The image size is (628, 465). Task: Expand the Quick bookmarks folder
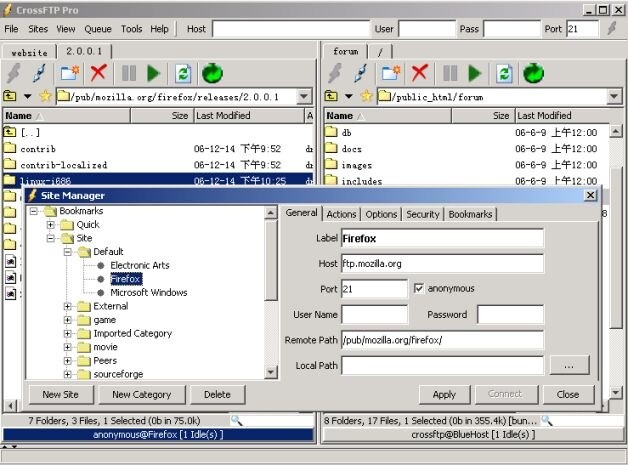50,224
